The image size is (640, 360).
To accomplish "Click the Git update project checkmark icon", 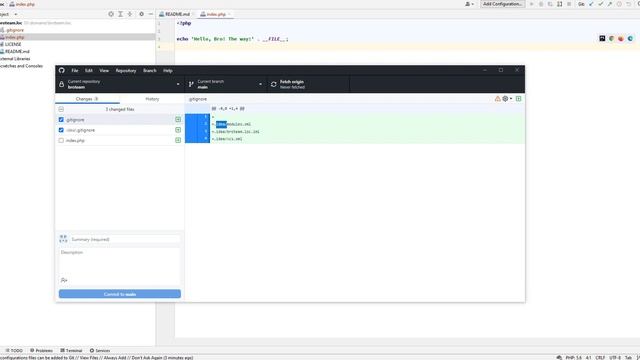I will point(591,4).
